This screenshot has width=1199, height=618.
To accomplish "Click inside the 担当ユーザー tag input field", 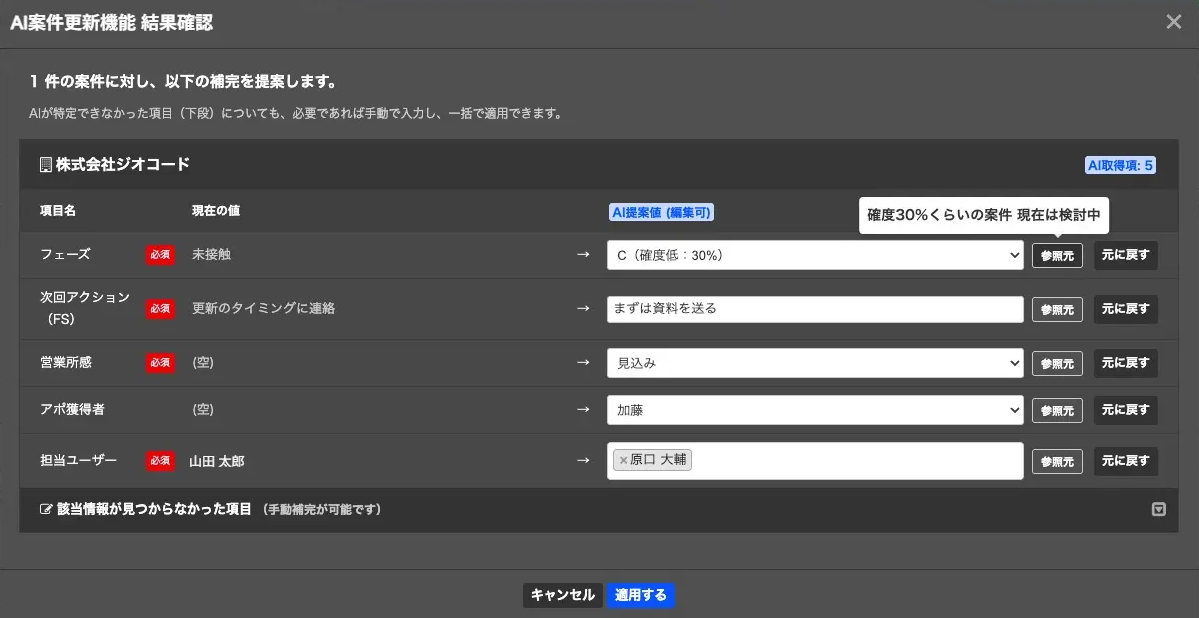I will tap(856, 461).
